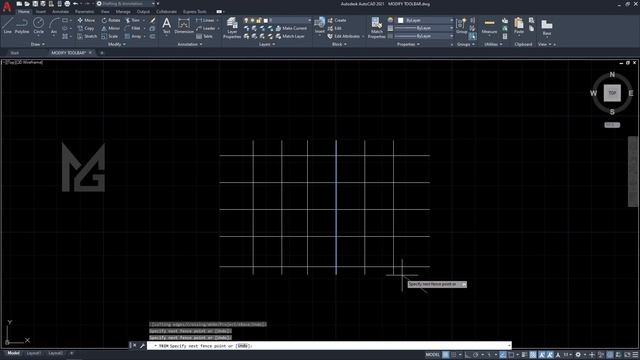Activate the Rotate command

click(x=111, y=20)
